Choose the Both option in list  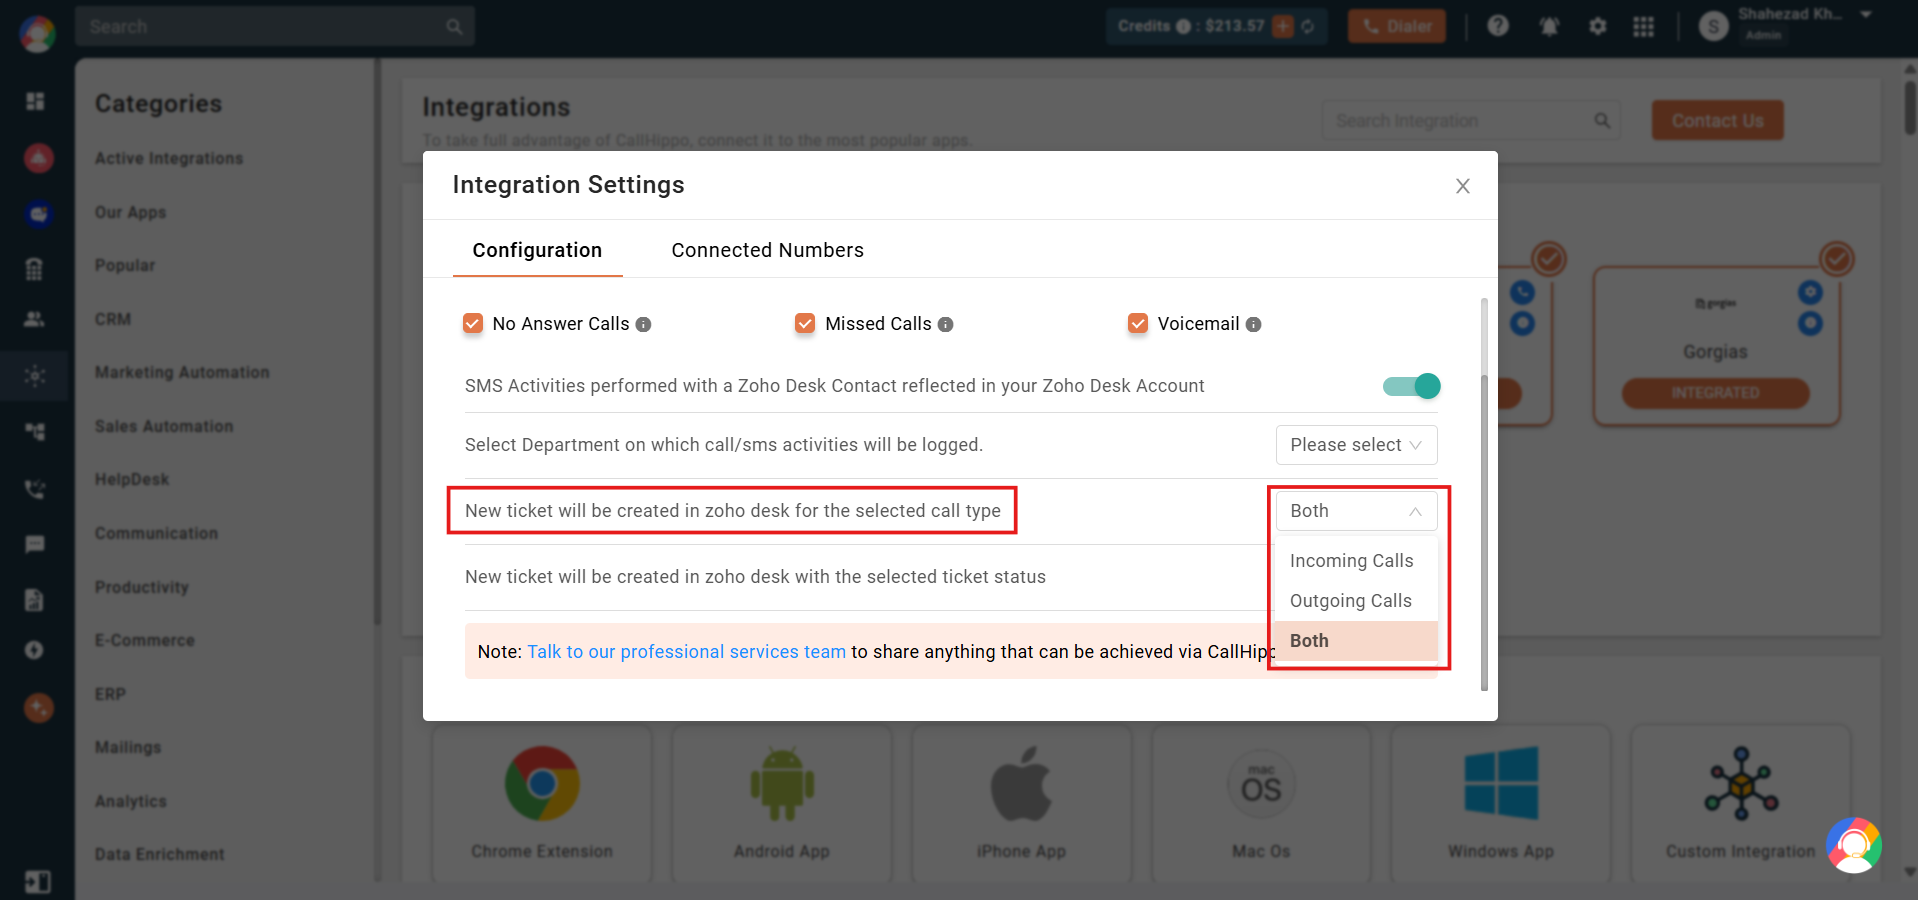1356,641
